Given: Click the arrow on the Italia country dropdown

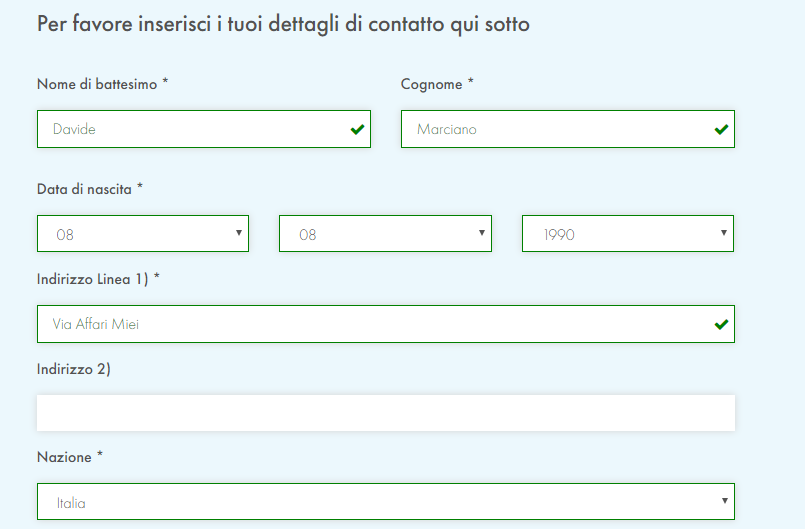Looking at the screenshot, I should pyautogui.click(x=723, y=501).
